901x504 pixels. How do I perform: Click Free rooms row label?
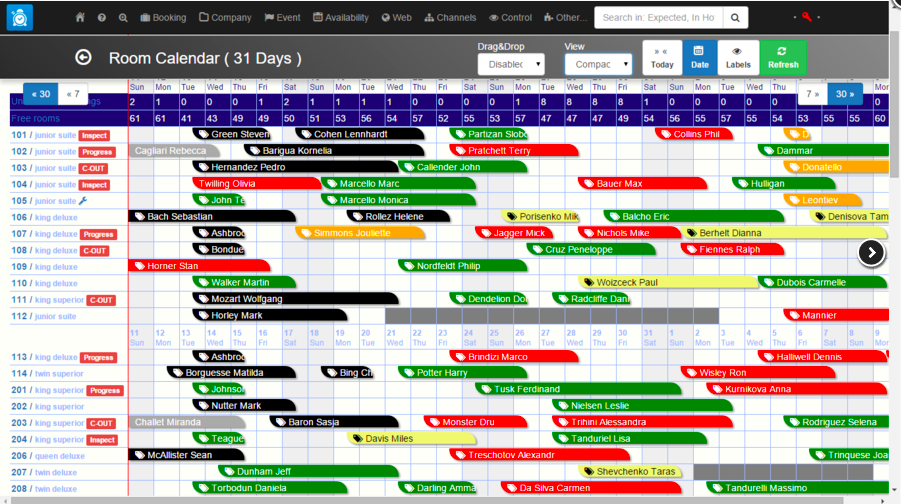point(35,118)
